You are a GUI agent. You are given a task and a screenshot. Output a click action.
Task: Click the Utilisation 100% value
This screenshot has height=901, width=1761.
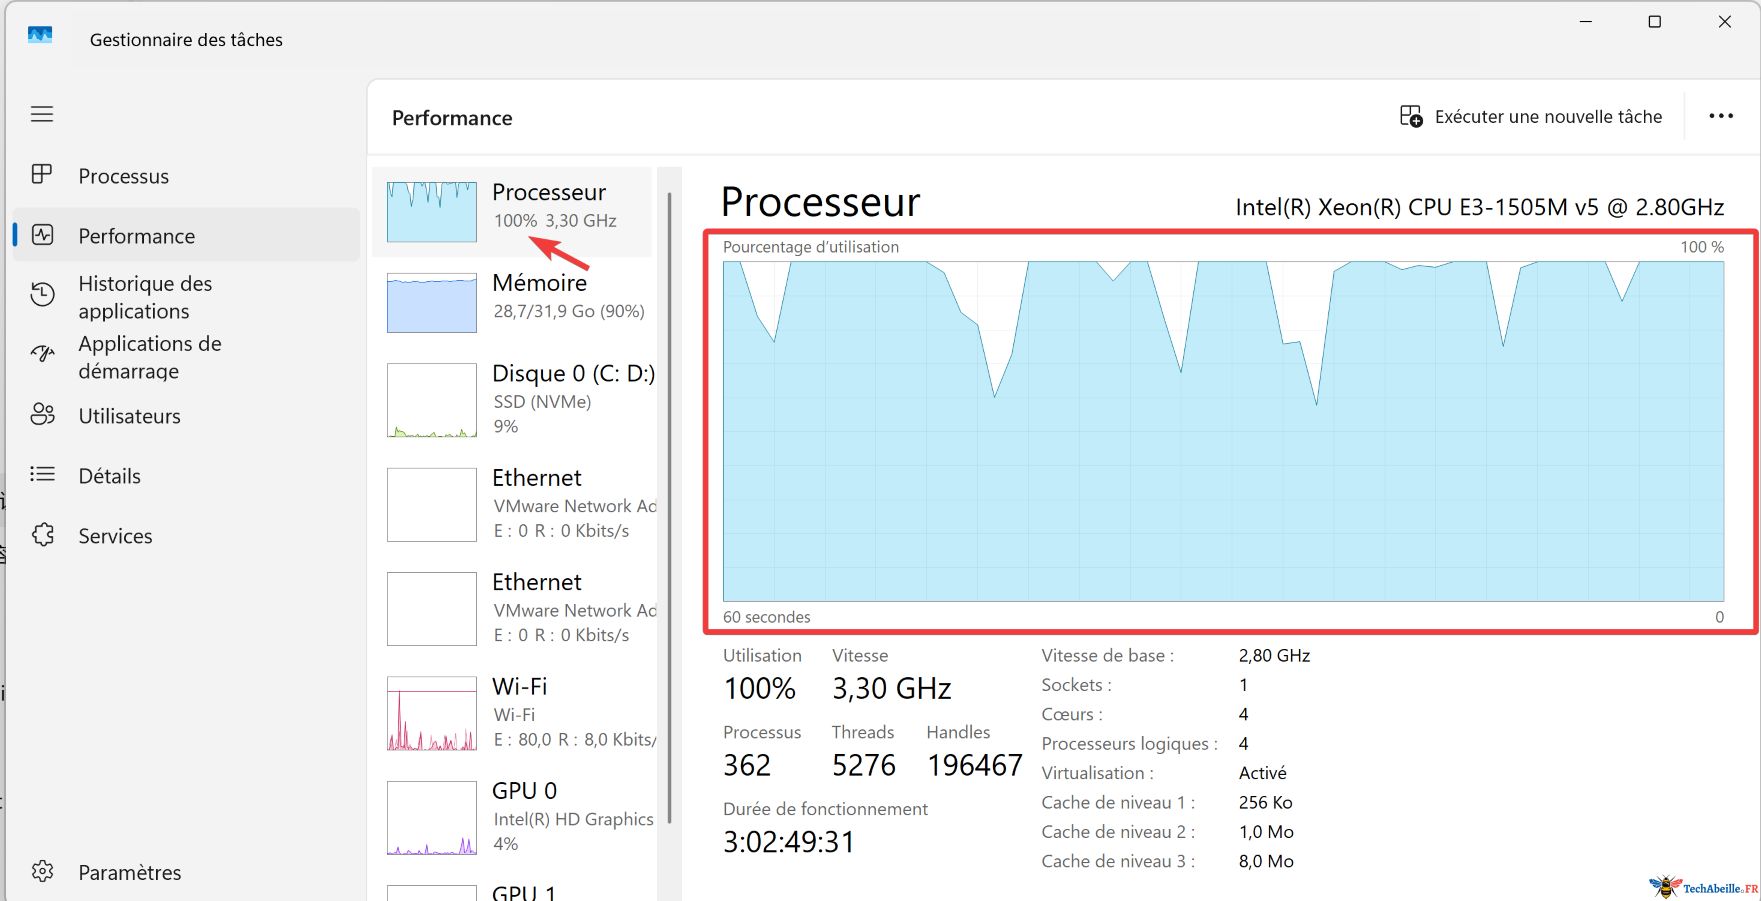point(759,689)
